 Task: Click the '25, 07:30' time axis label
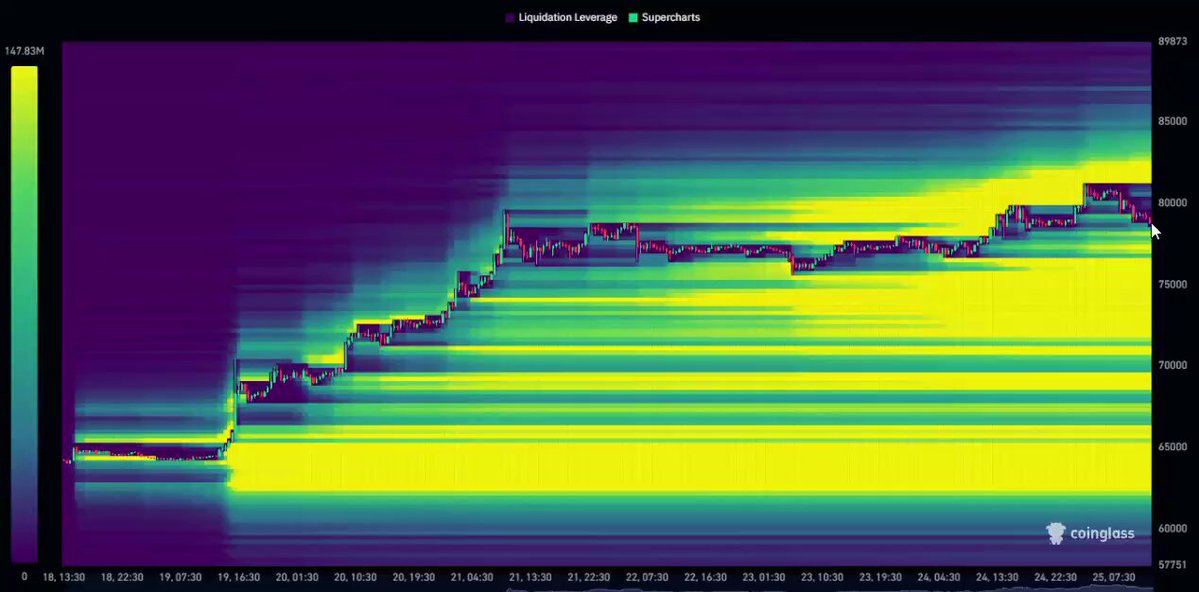point(1113,577)
